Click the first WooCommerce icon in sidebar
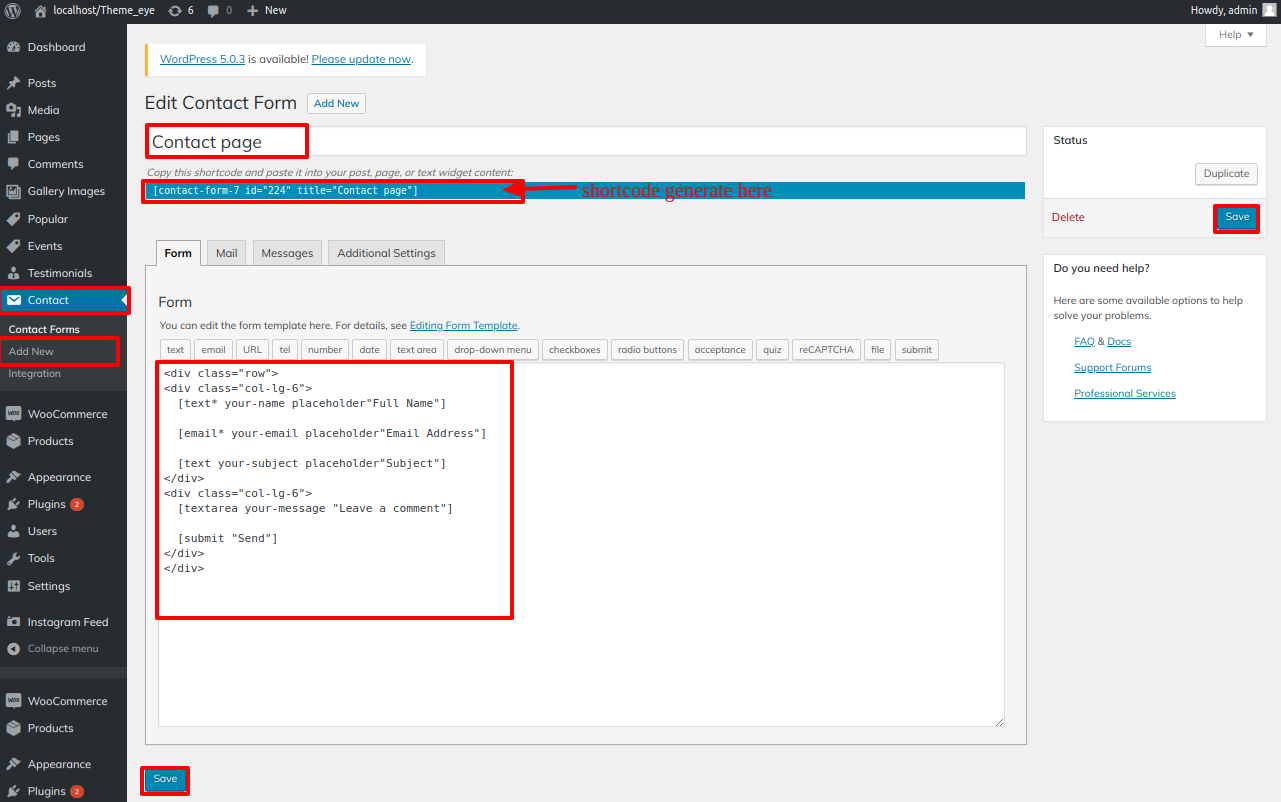This screenshot has height=802, width=1281. (x=13, y=414)
